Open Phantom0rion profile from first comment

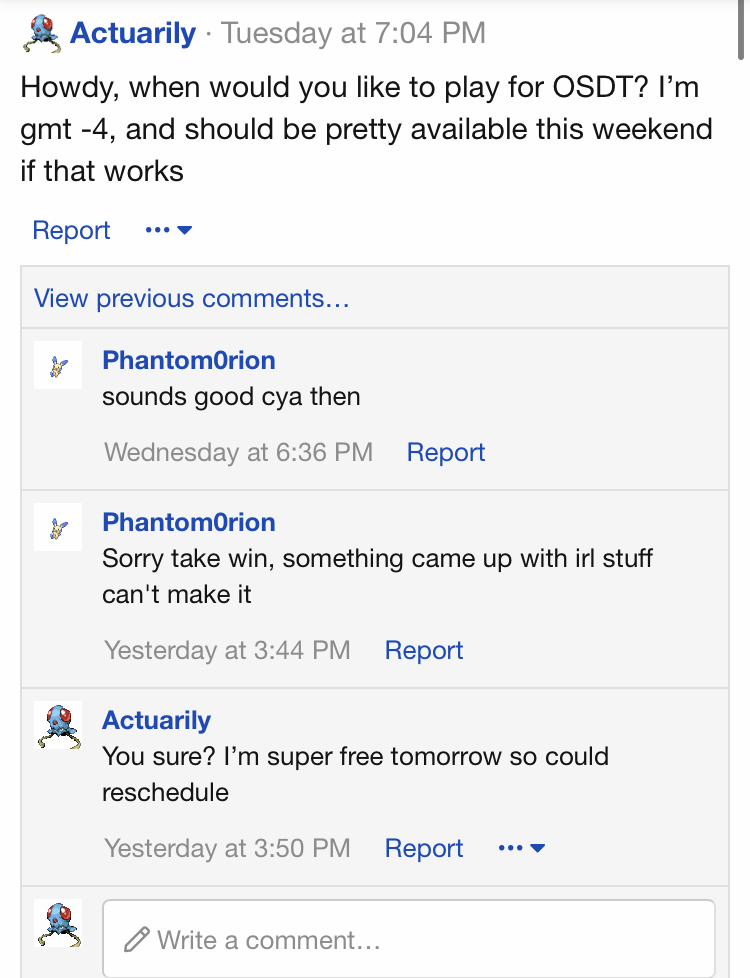[189, 361]
